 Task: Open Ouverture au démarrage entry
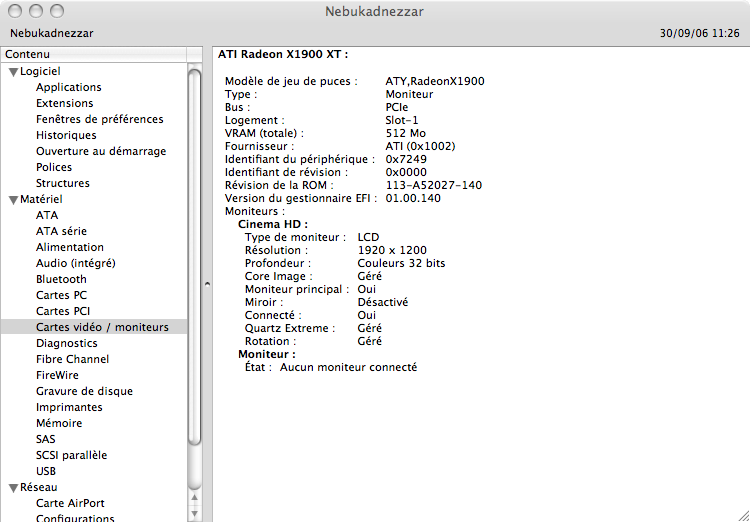pyautogui.click(x=101, y=151)
